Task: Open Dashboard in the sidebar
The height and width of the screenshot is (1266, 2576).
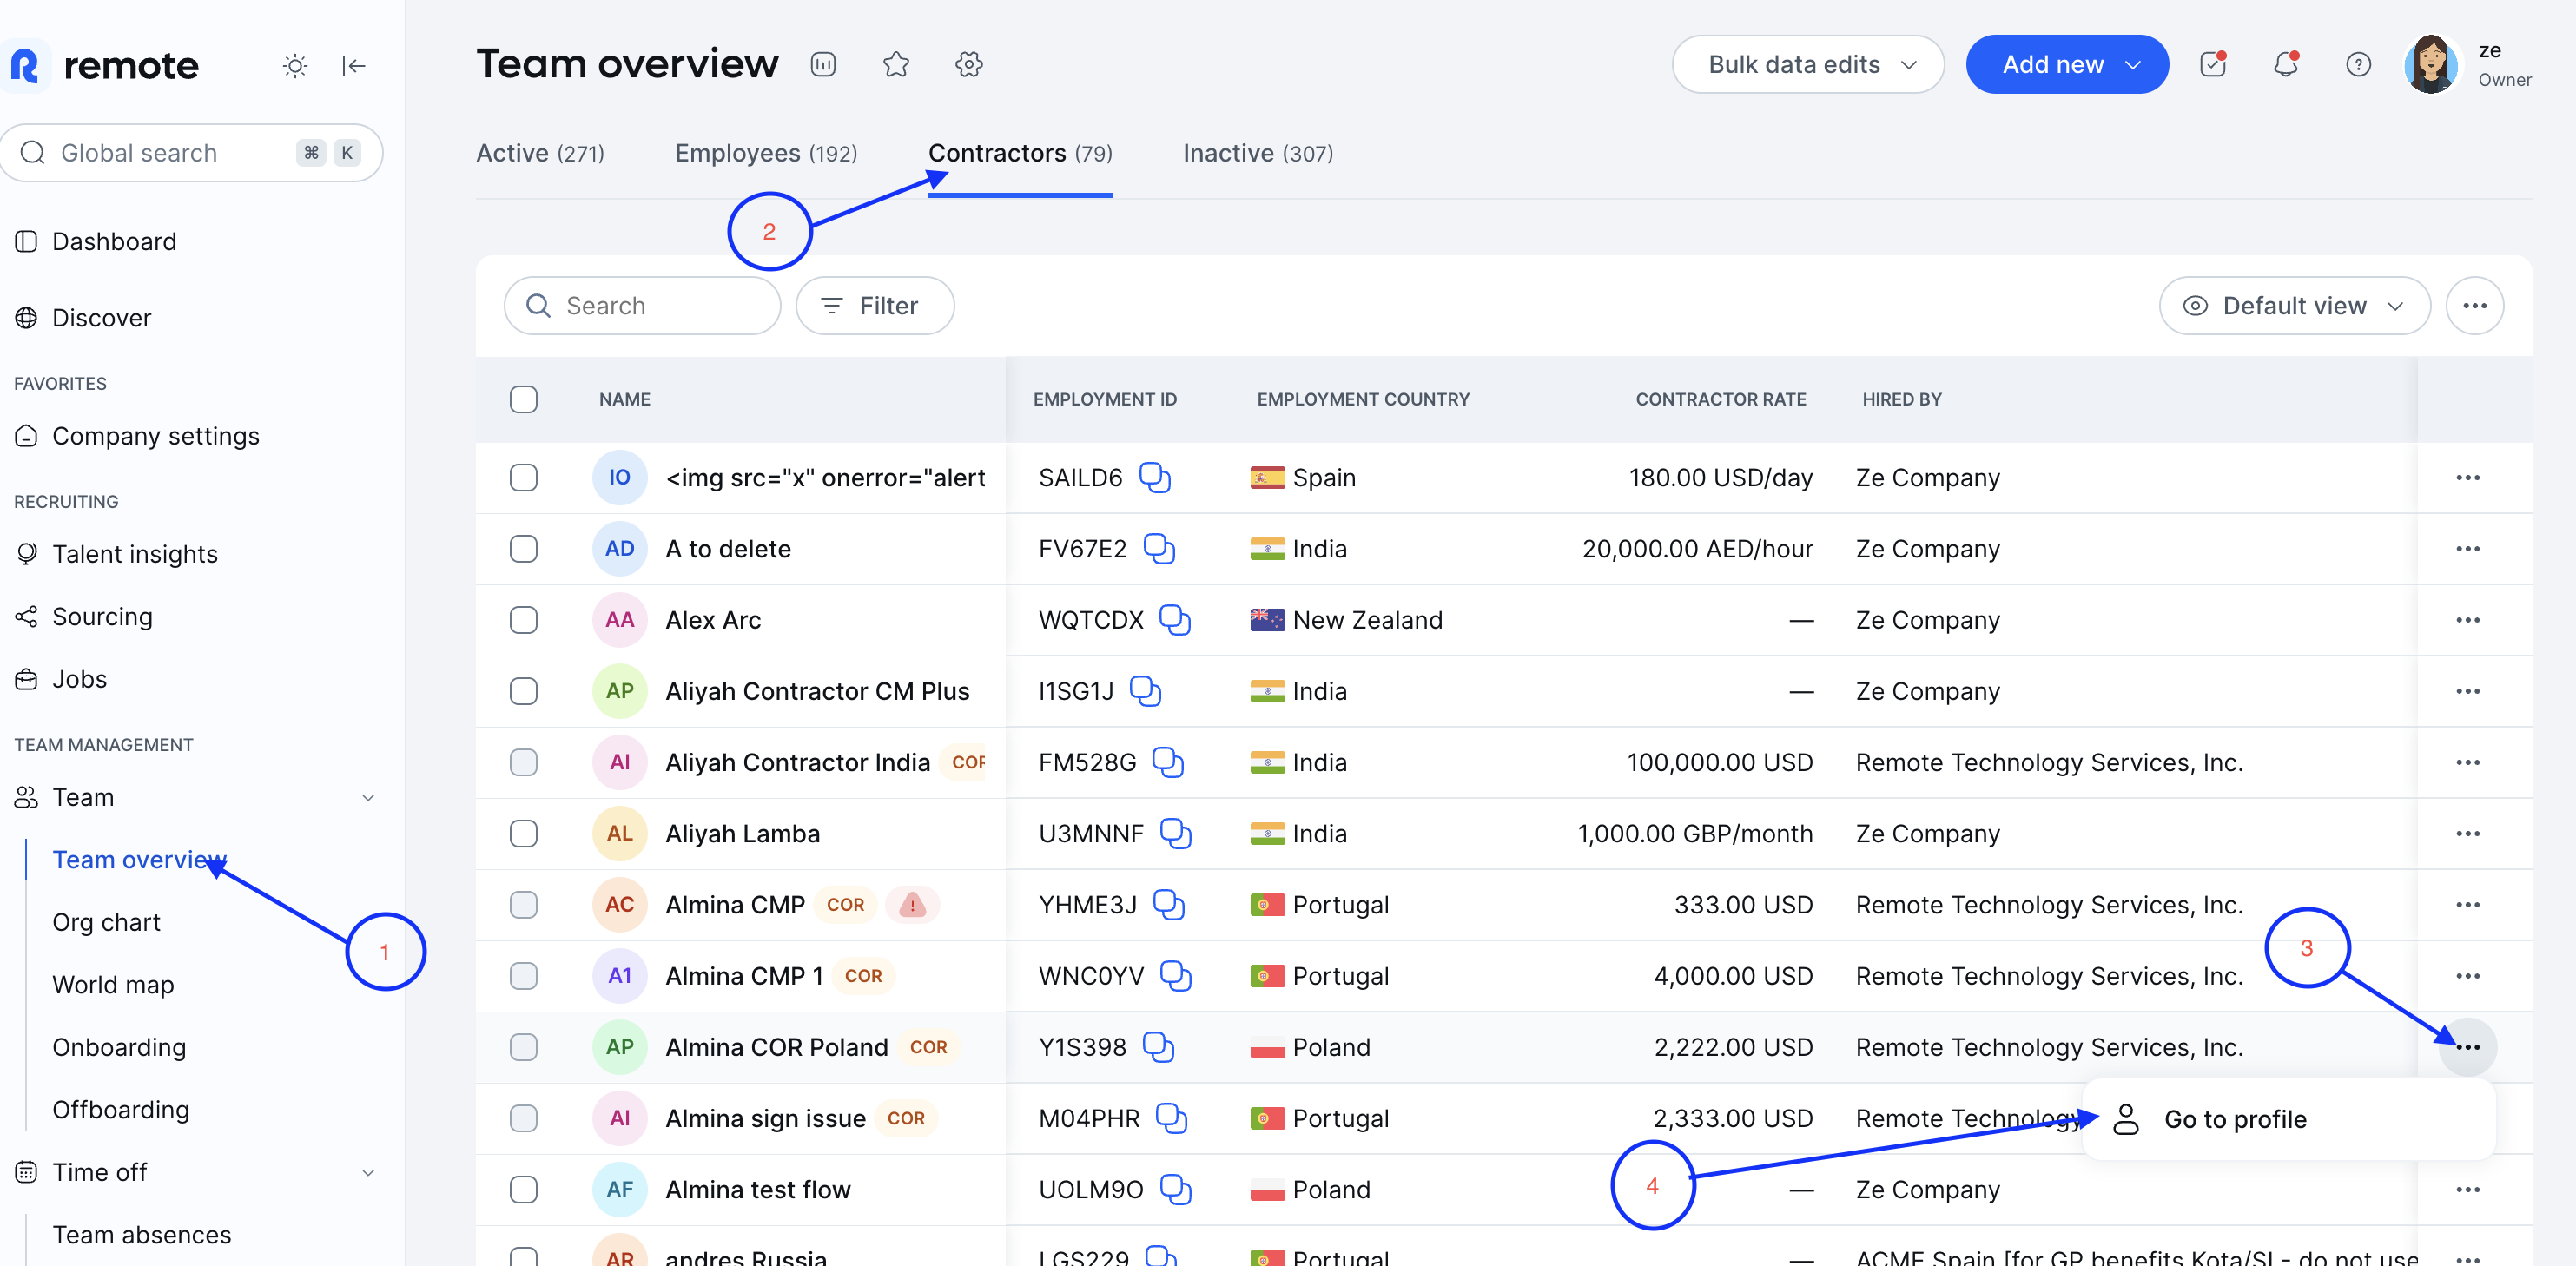Action: coord(114,242)
